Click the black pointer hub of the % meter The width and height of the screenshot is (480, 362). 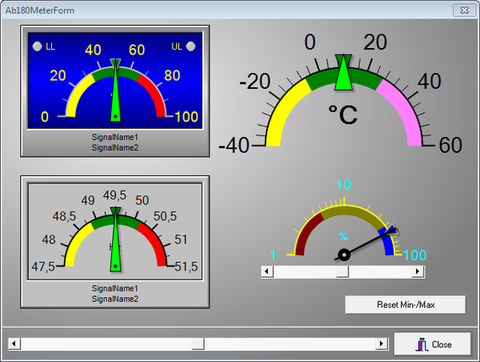344,255
